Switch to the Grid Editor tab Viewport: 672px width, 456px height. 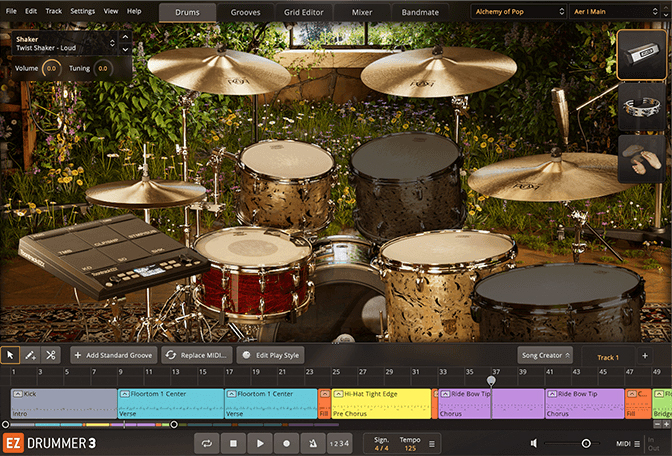tap(304, 12)
